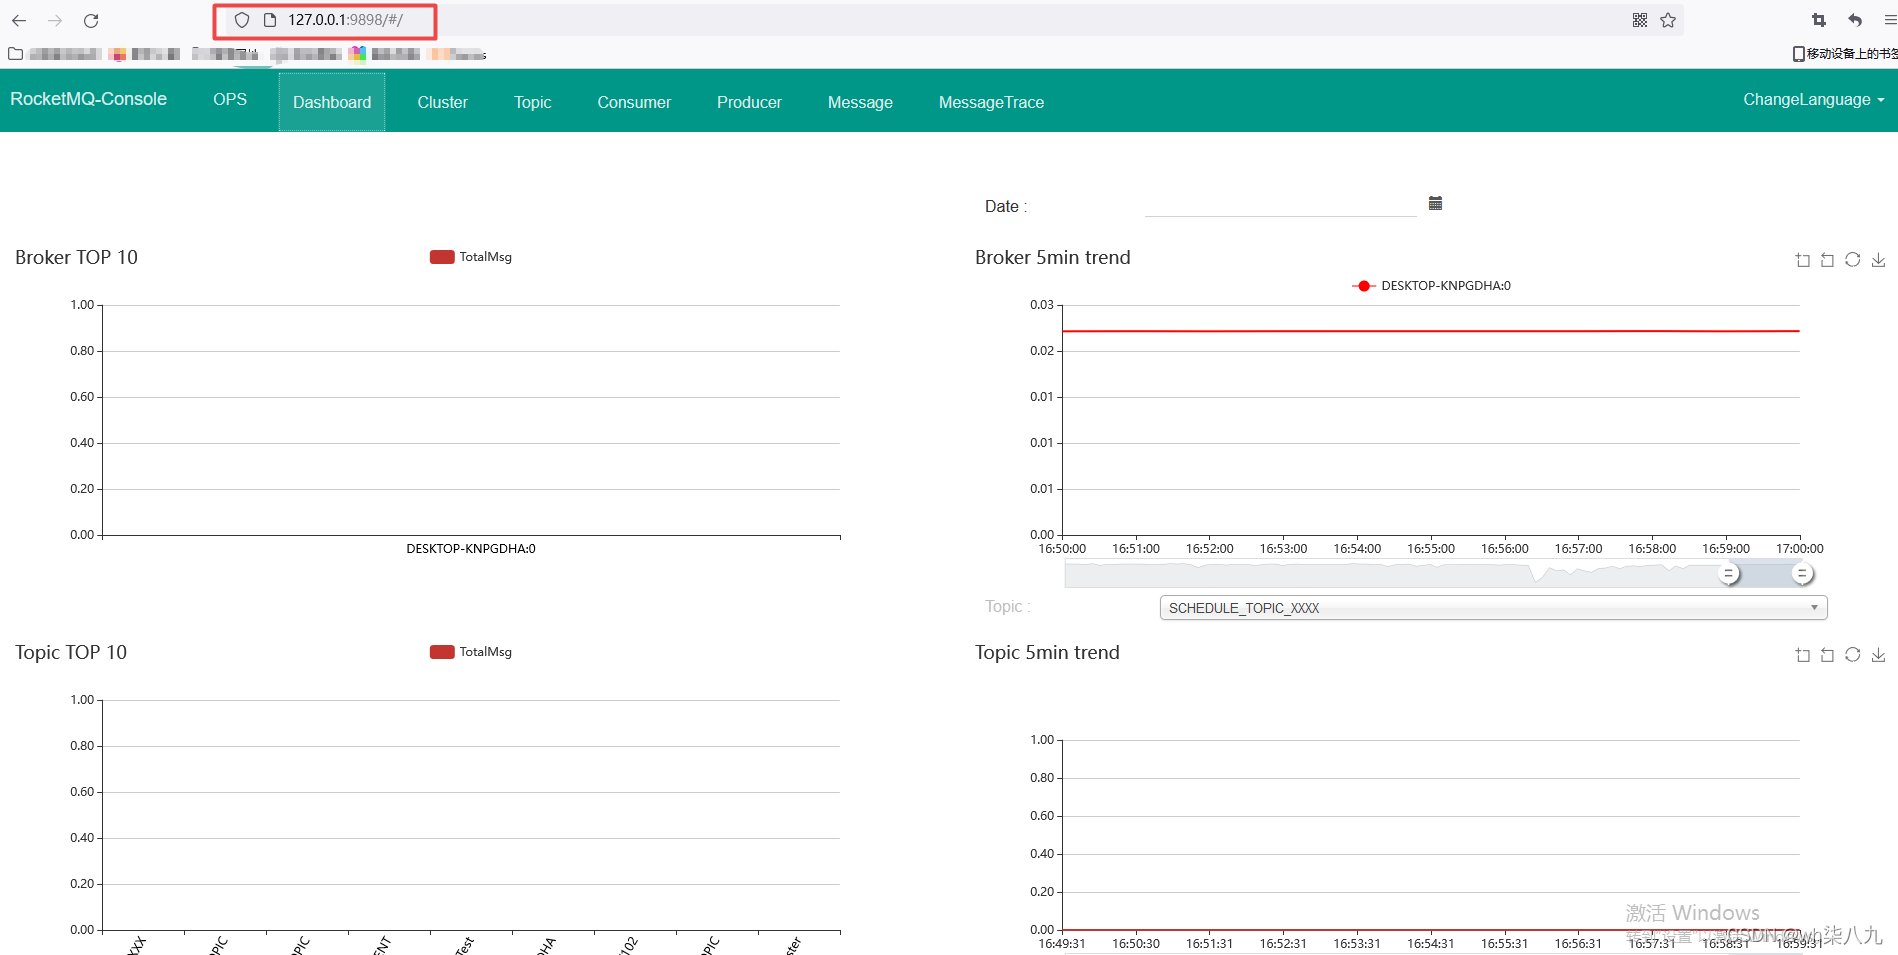Screen dimensions: 1898x955
Task: Switch to the Consumer page
Action: click(x=634, y=102)
